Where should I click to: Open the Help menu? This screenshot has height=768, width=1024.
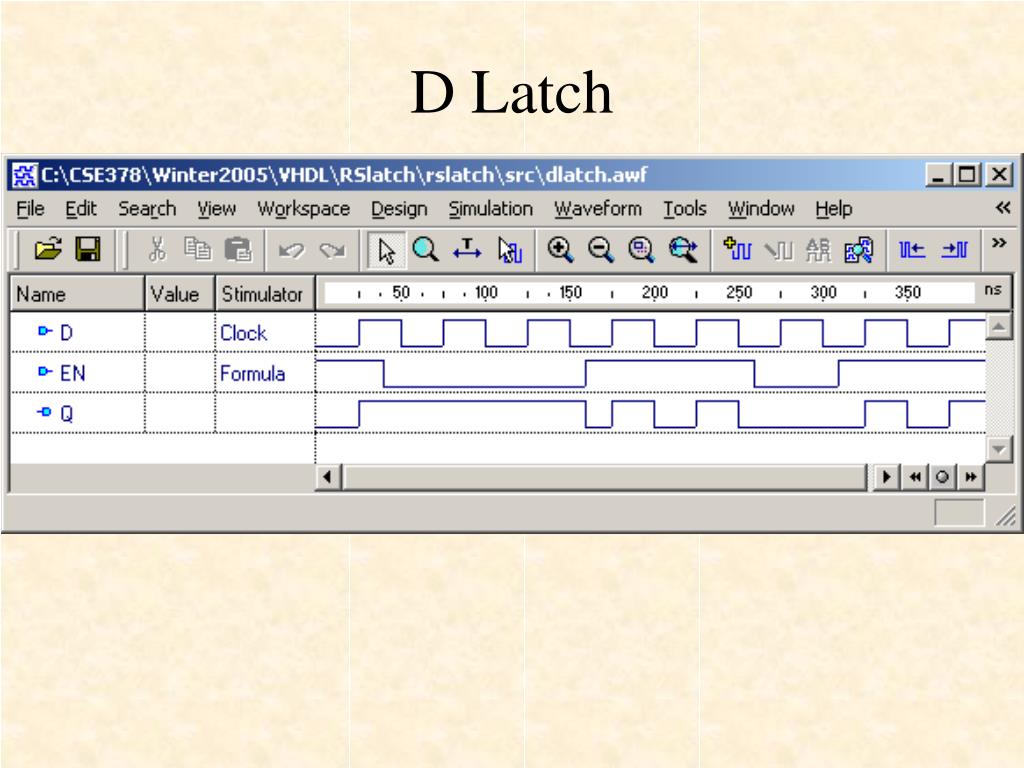[833, 209]
